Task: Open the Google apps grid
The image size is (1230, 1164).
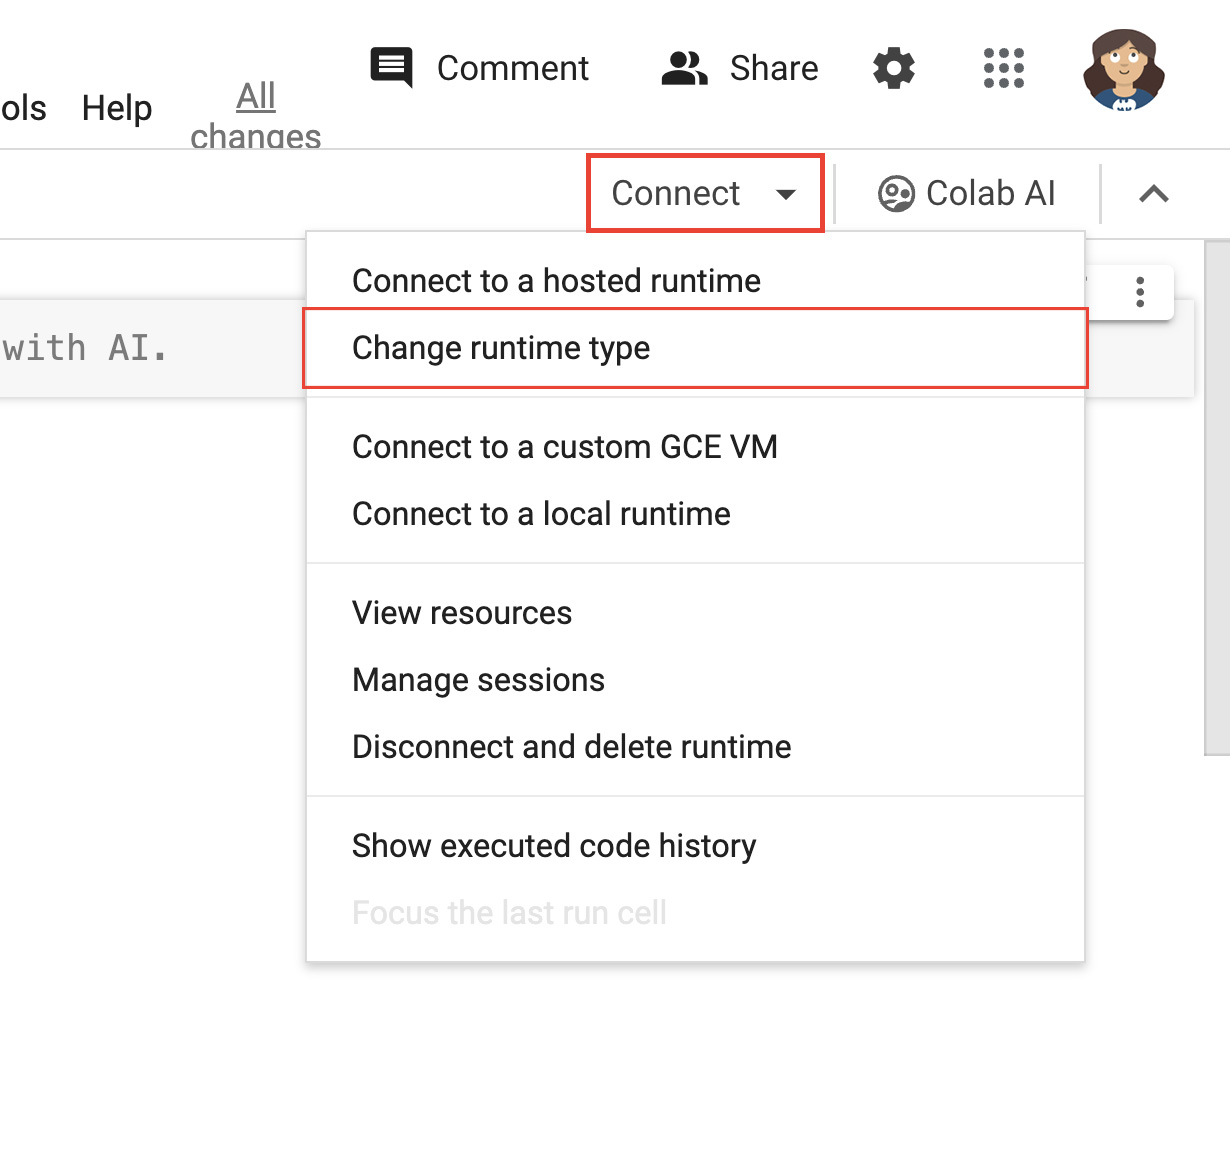Action: point(1003,68)
